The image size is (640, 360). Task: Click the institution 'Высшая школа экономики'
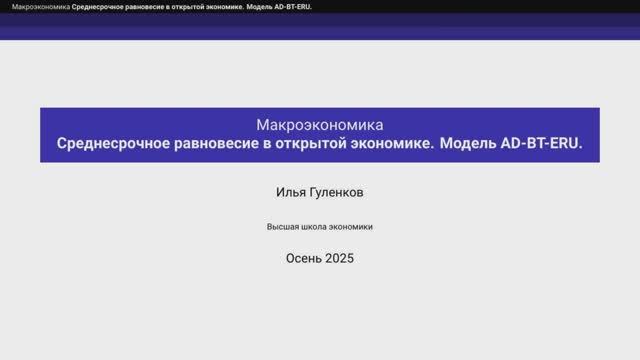[320, 227]
